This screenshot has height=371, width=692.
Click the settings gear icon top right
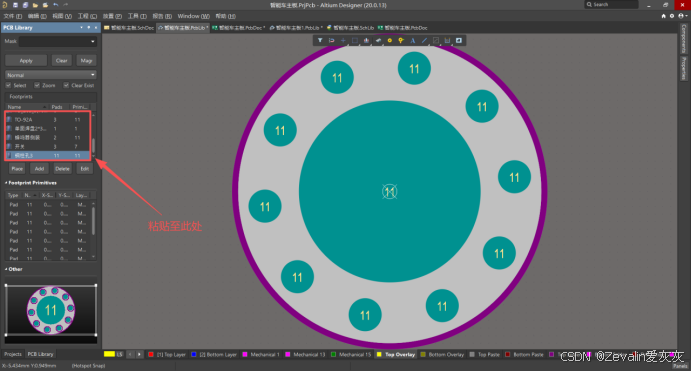point(672,16)
